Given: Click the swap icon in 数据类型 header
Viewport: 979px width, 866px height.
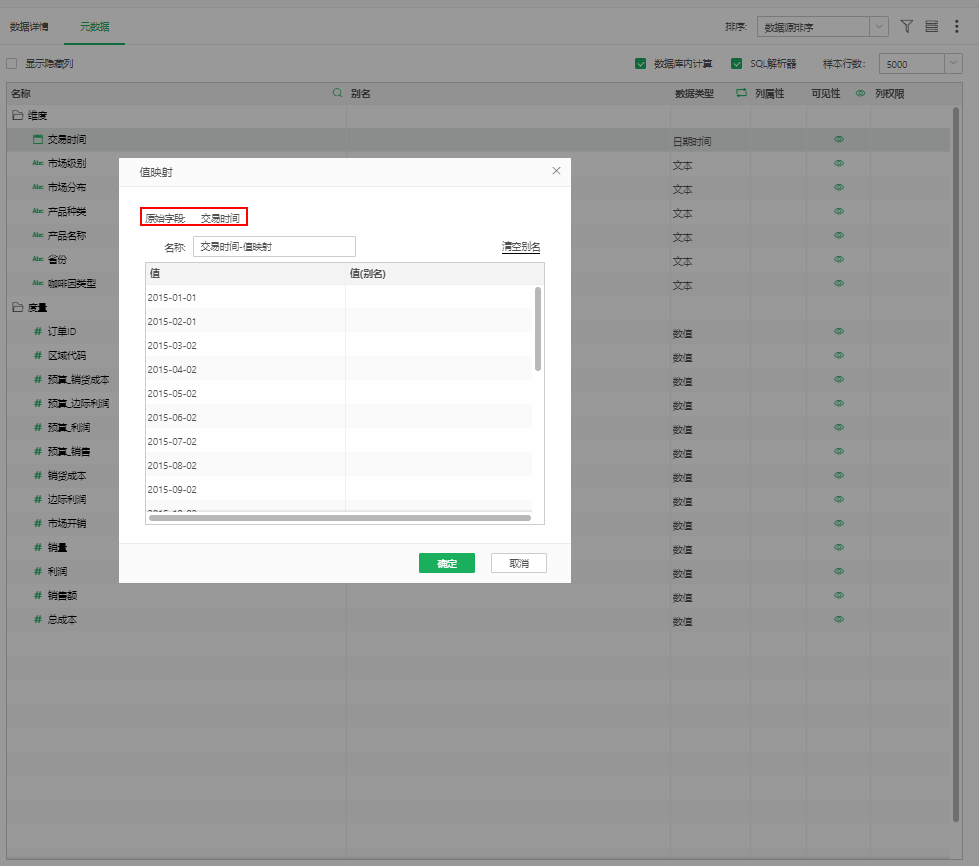Looking at the screenshot, I should pos(741,93).
